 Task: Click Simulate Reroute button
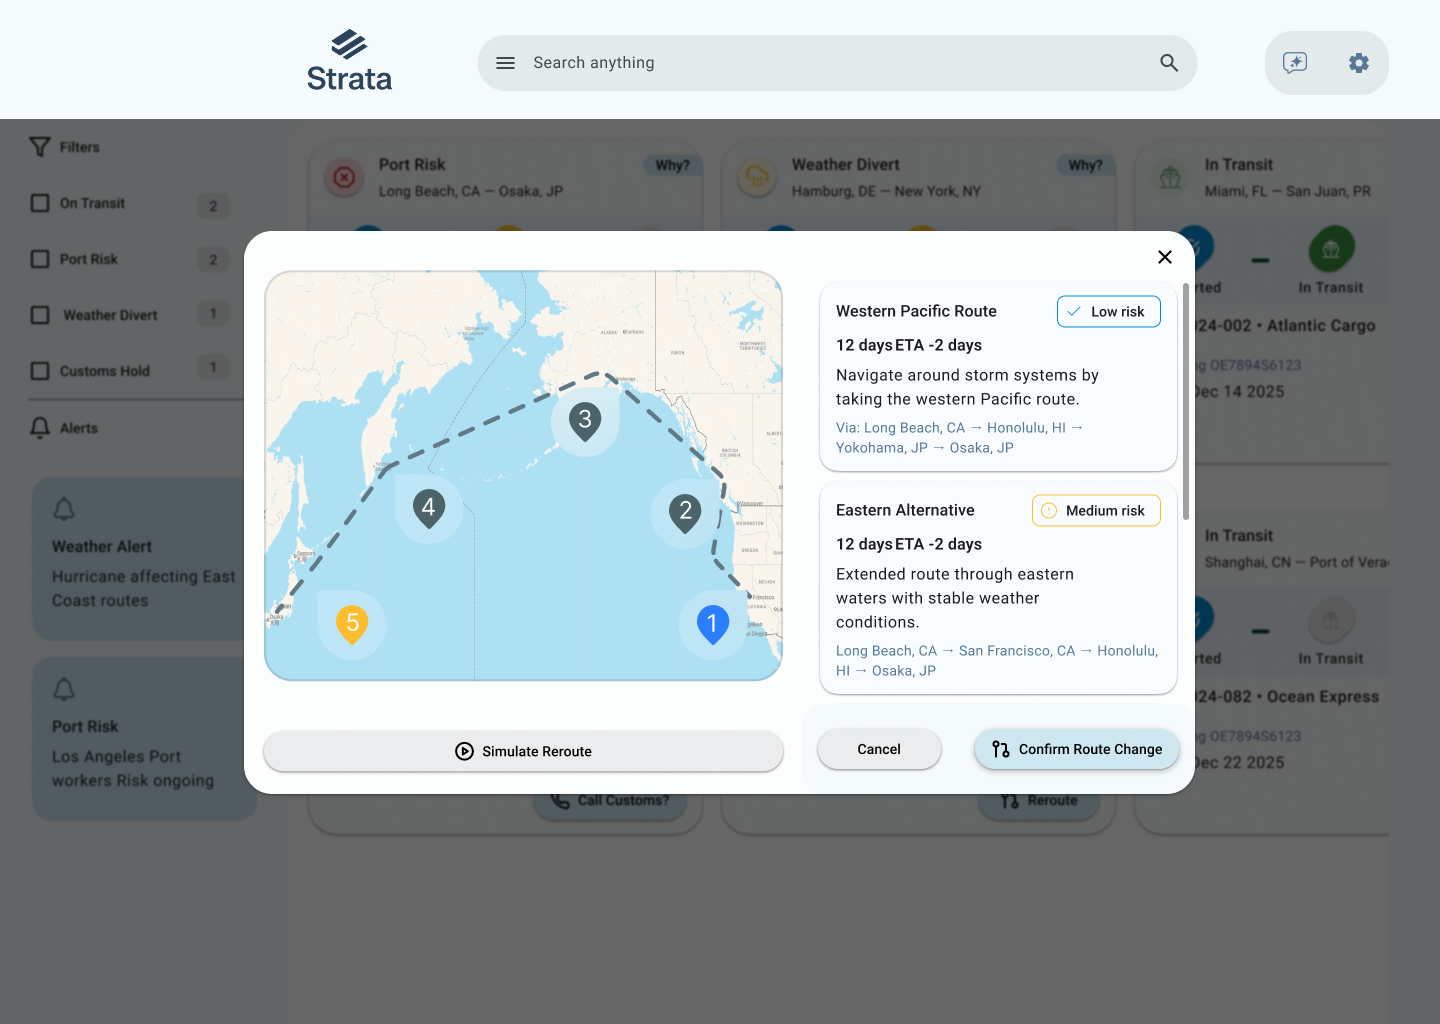(523, 751)
